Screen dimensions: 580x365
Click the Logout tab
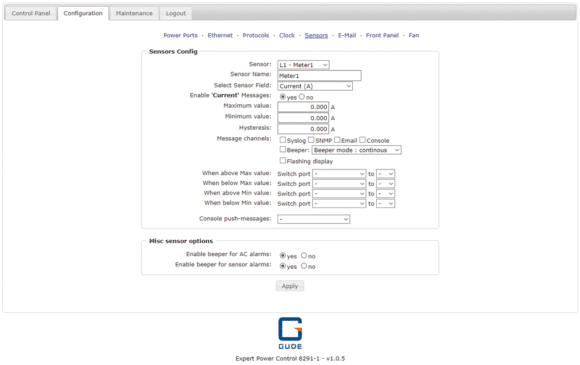pos(176,13)
